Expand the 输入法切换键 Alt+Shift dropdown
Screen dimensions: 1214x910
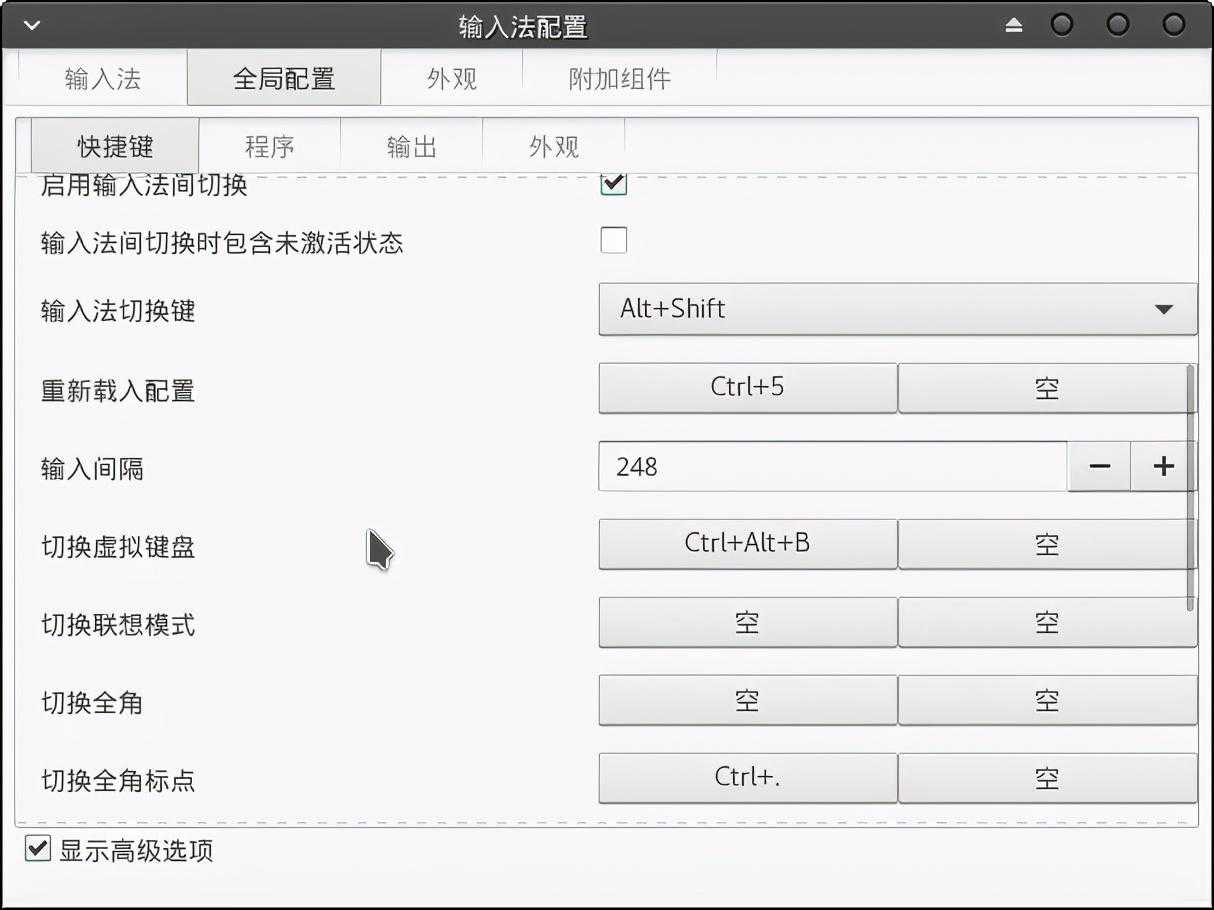[x=897, y=309]
